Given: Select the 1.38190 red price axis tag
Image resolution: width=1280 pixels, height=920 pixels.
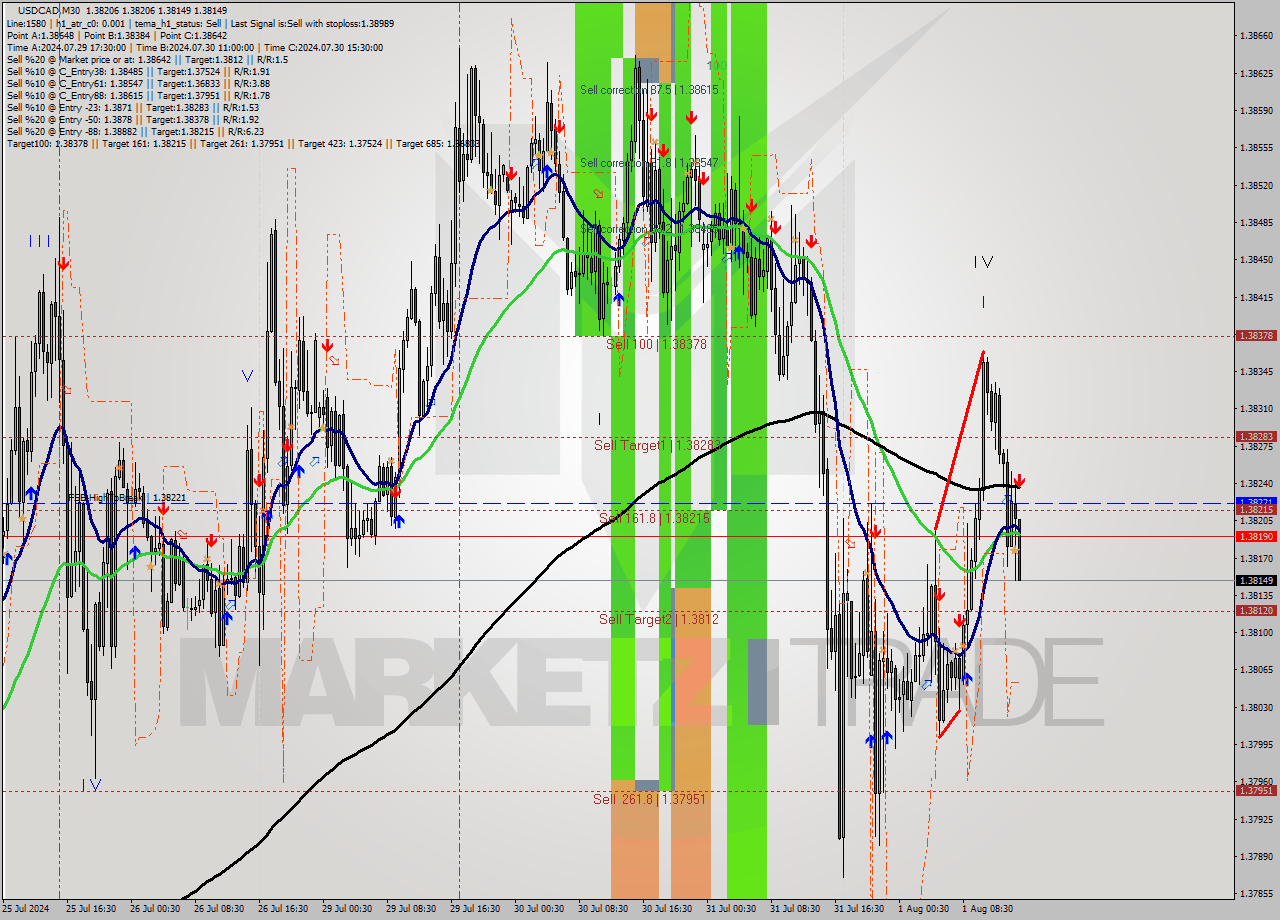Looking at the screenshot, I should coord(1256,536).
